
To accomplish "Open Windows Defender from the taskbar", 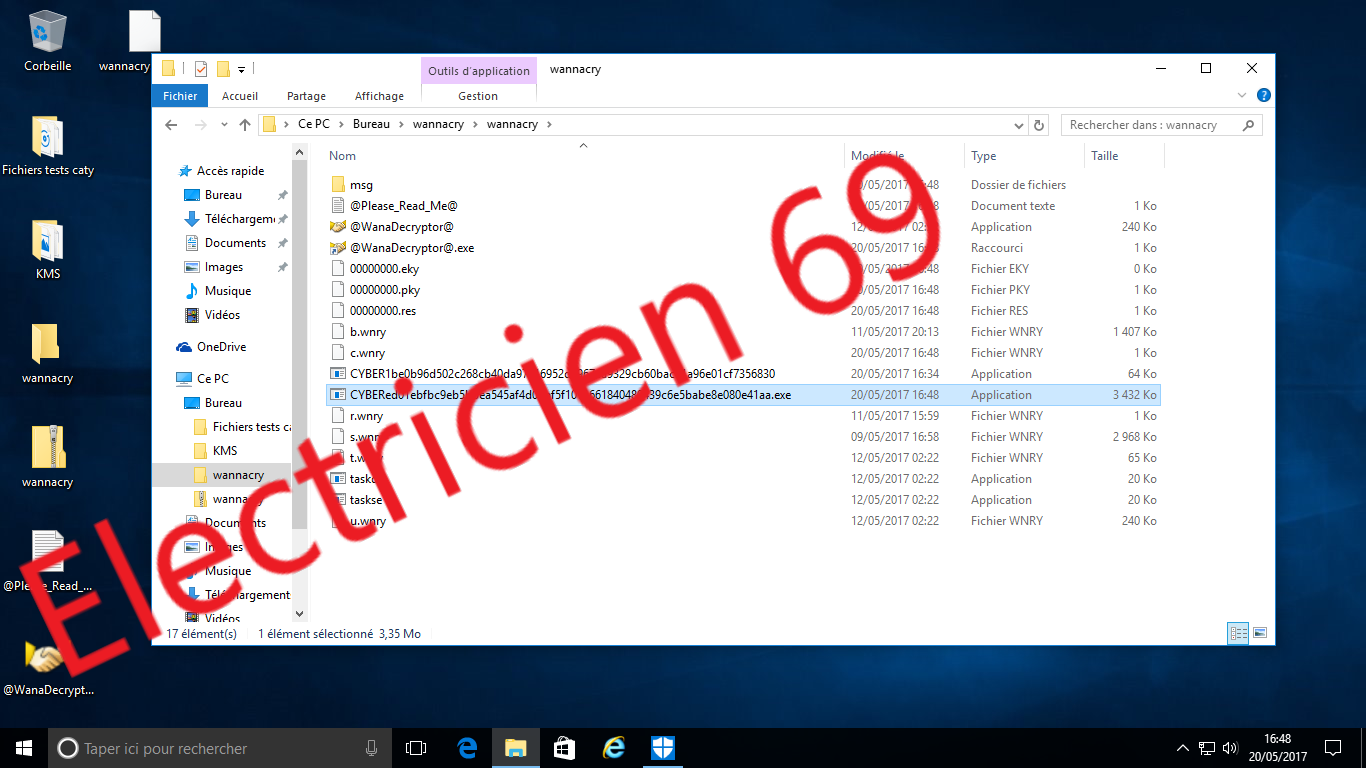I will 663,748.
